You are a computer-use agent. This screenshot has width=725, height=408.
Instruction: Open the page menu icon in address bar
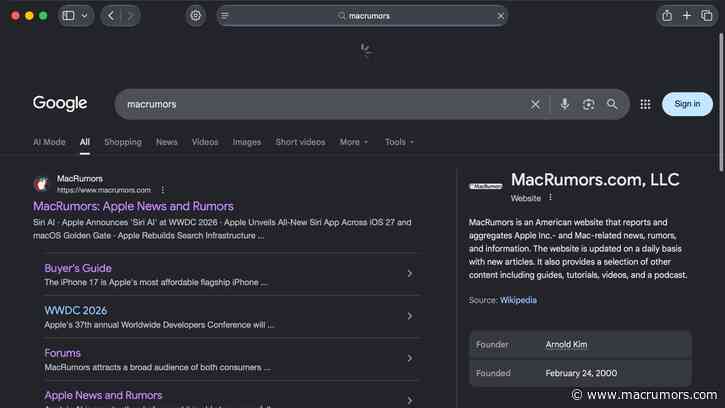click(x=225, y=16)
